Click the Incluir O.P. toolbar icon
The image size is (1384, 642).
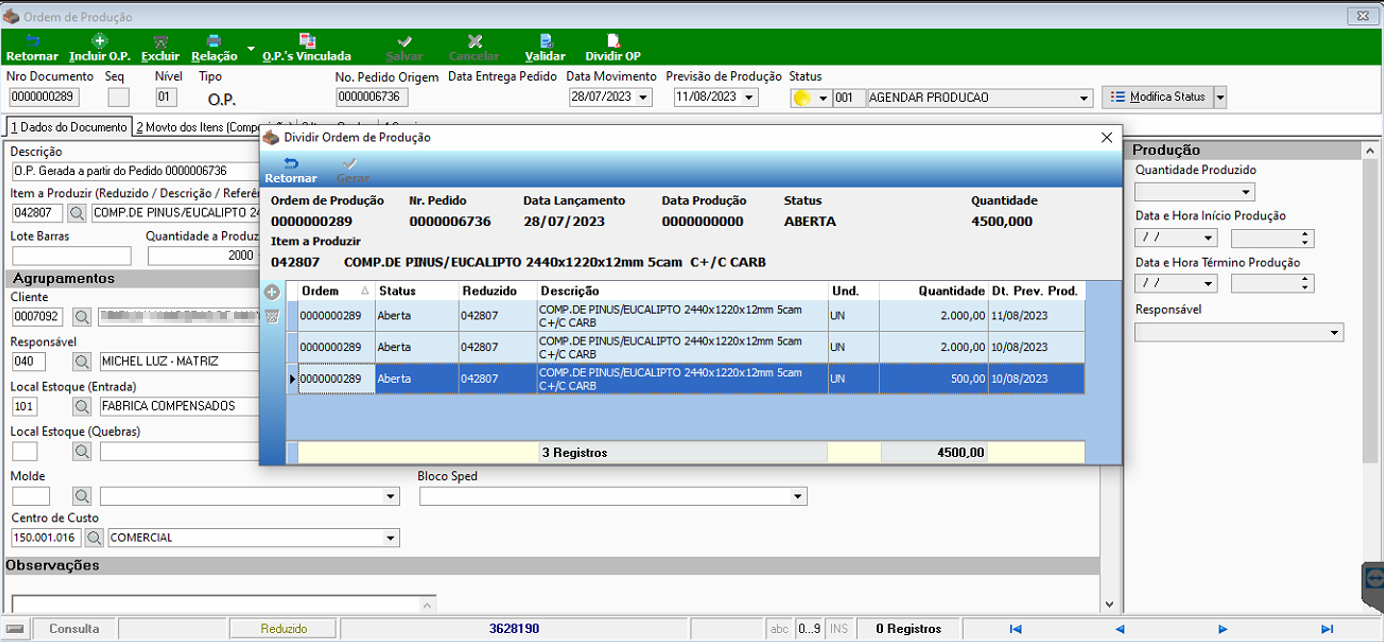click(99, 41)
